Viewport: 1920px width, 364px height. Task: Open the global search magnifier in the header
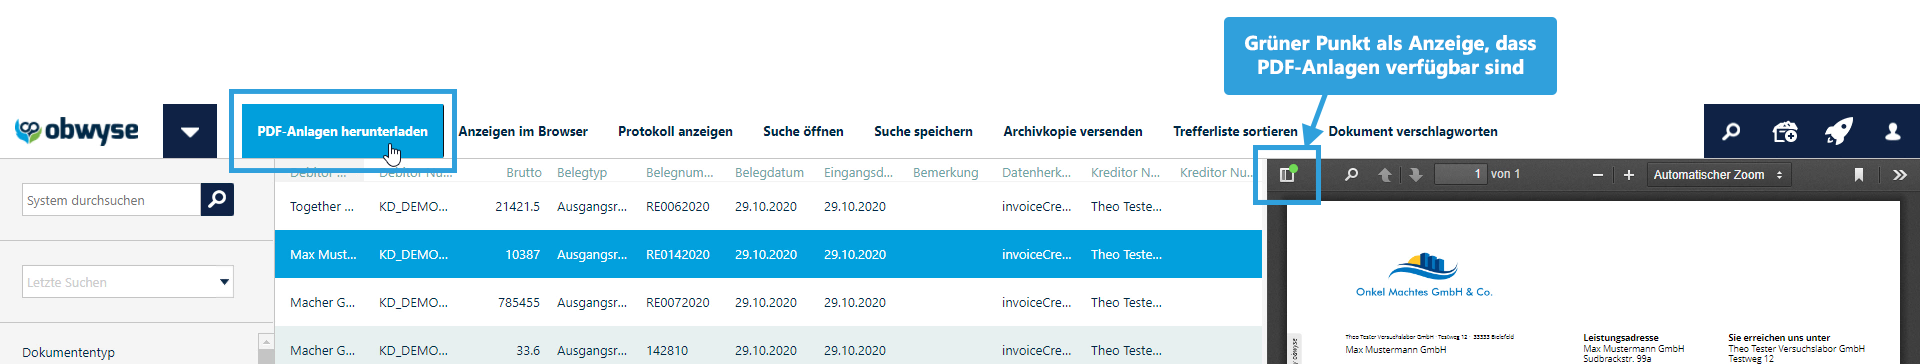coord(1731,131)
